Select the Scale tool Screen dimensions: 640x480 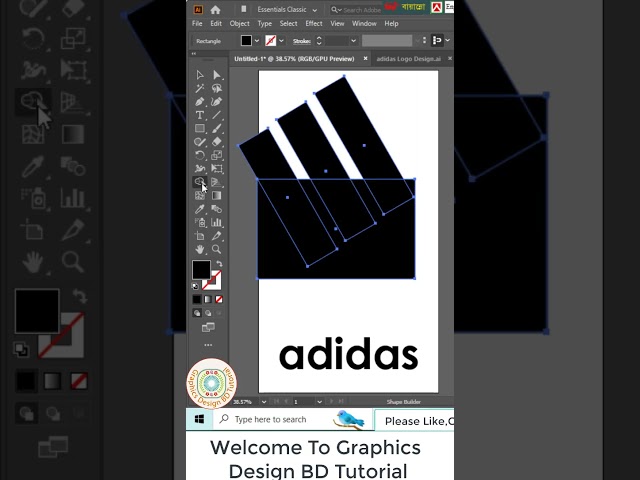[x=217, y=155]
